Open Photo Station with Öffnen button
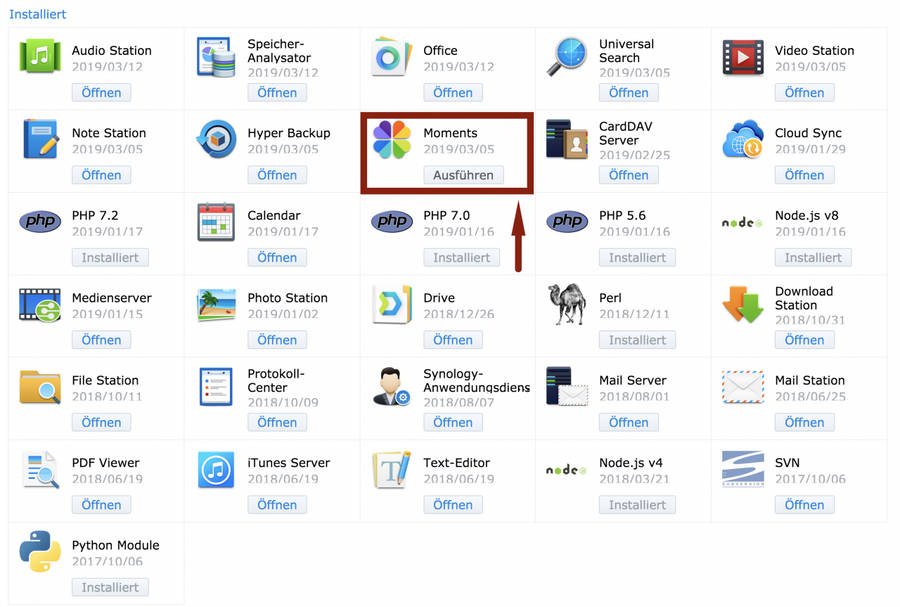Viewport: 900px width, 607px height. click(277, 340)
